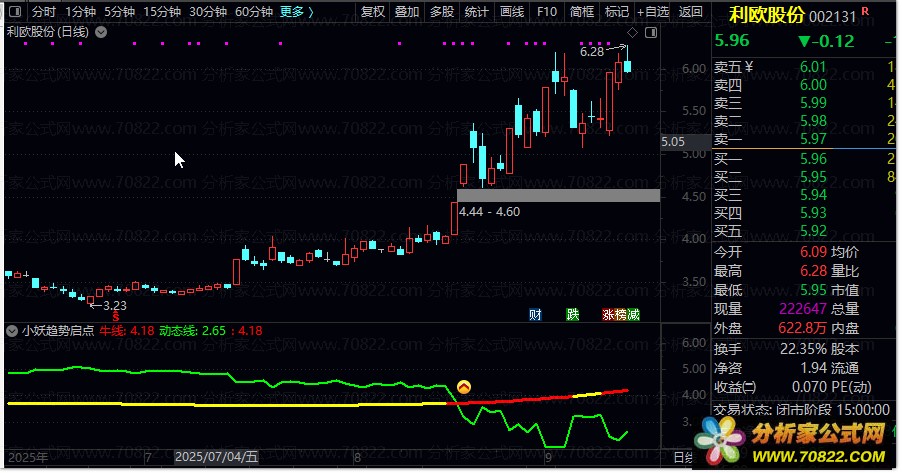Click the 牛线: 4.18 indicator value
This screenshot has width=902, height=473.
127,331
